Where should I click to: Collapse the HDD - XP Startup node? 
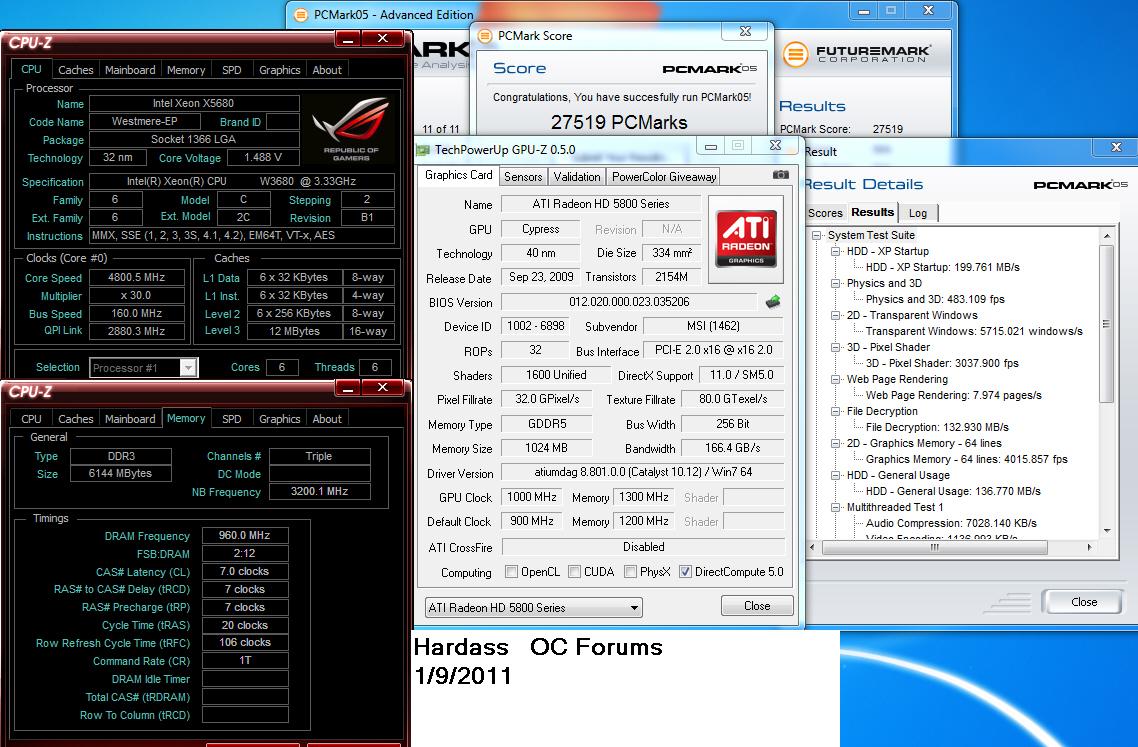coord(835,251)
